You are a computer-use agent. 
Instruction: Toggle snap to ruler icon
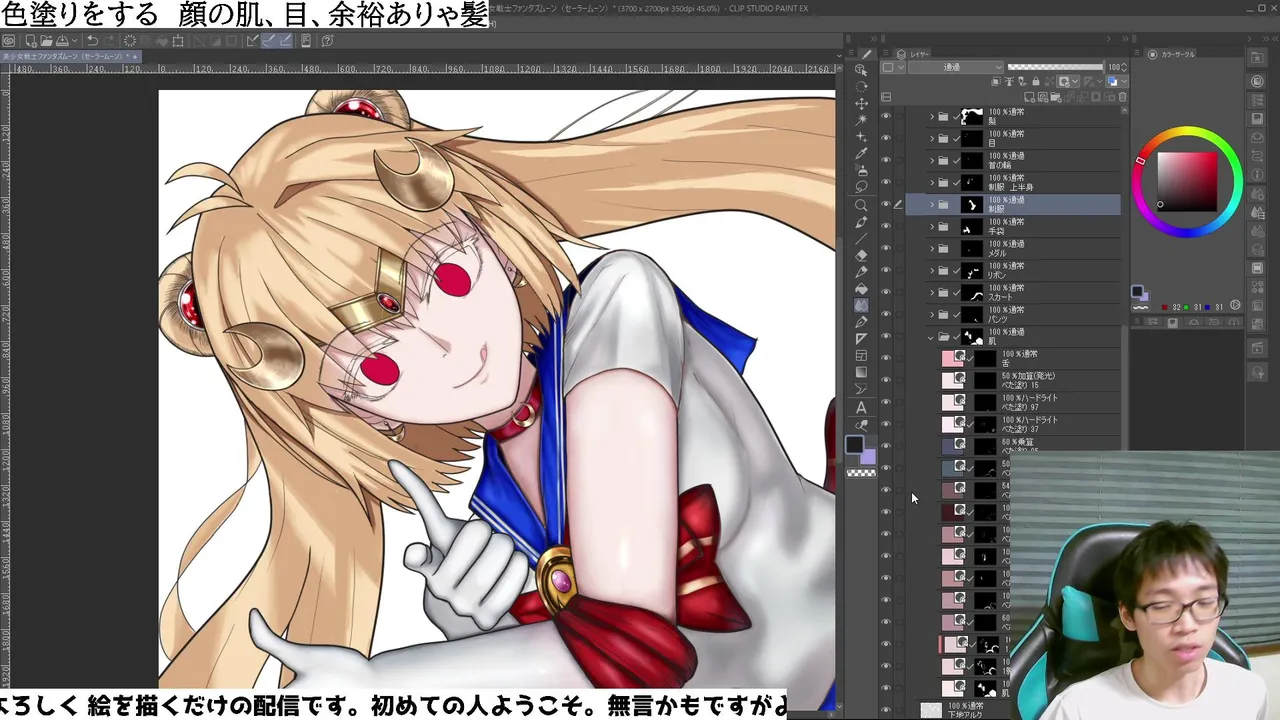click(x=252, y=41)
